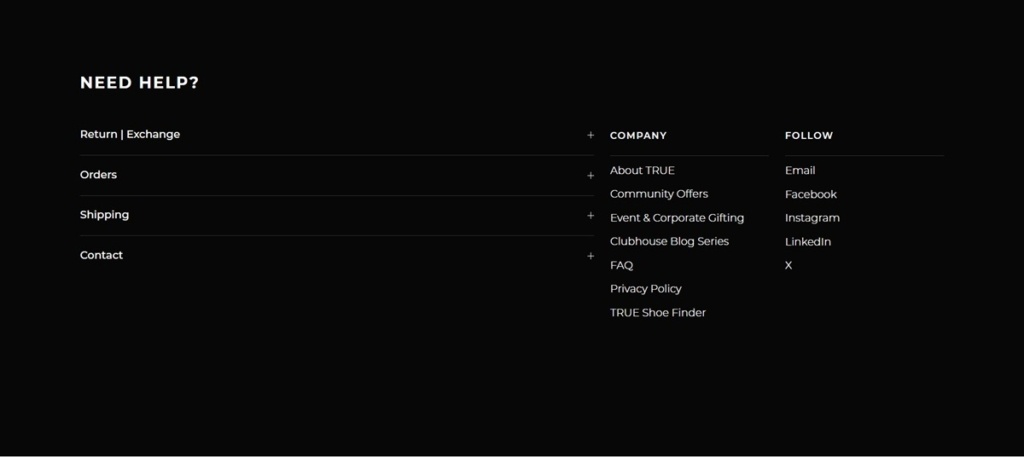Click the plus icon beside Contact
The width and height of the screenshot is (1024, 457).
[x=590, y=256]
